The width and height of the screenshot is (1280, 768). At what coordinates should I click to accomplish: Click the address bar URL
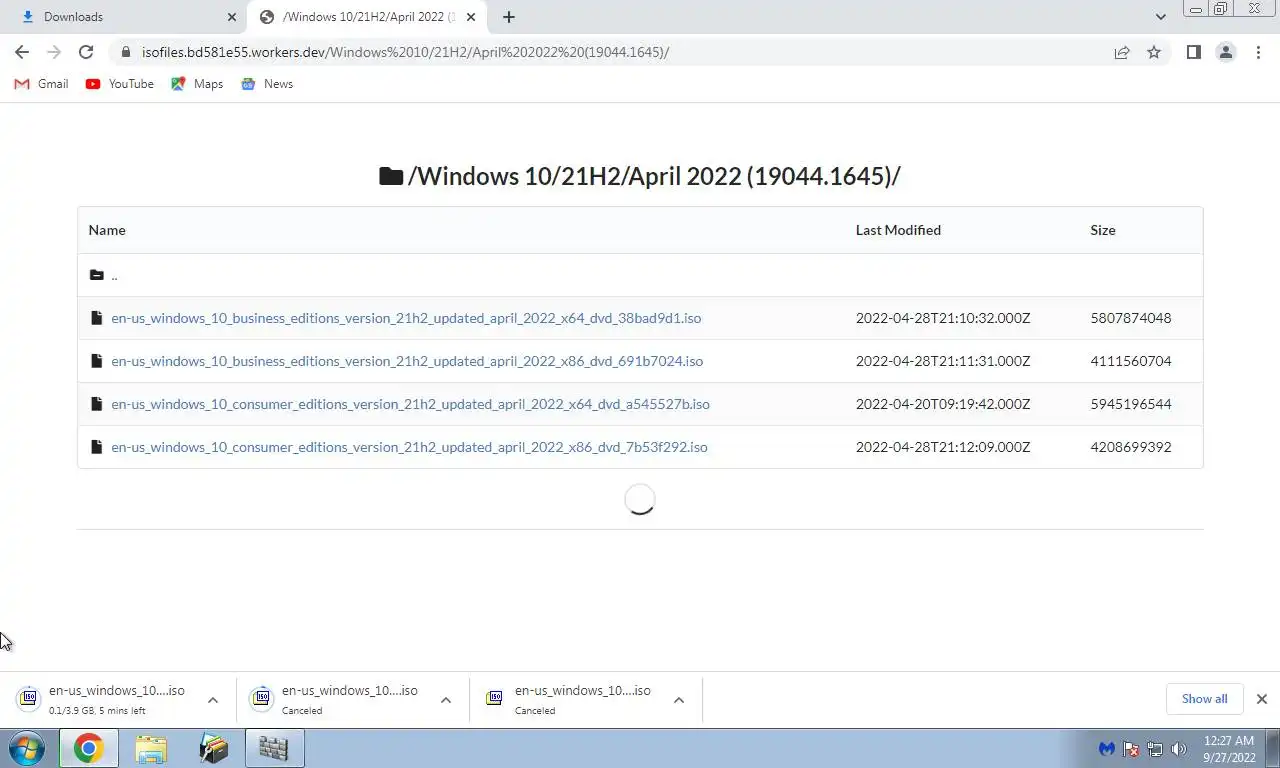point(405,52)
